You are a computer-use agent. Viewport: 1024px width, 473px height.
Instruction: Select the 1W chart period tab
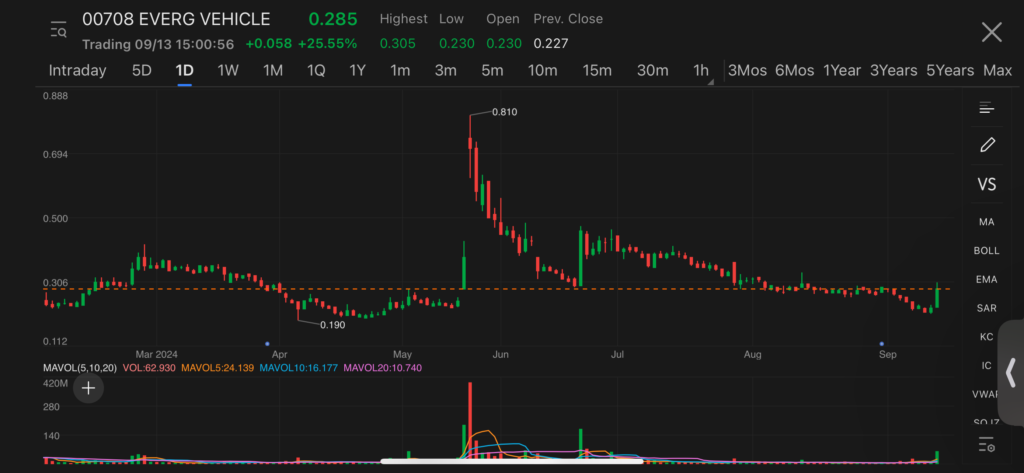point(228,71)
